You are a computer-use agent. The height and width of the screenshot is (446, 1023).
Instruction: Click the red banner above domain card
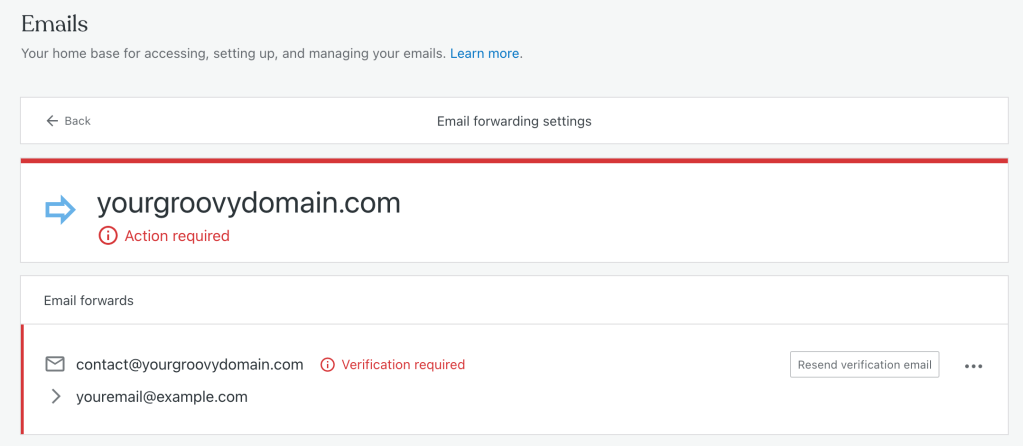[514, 160]
